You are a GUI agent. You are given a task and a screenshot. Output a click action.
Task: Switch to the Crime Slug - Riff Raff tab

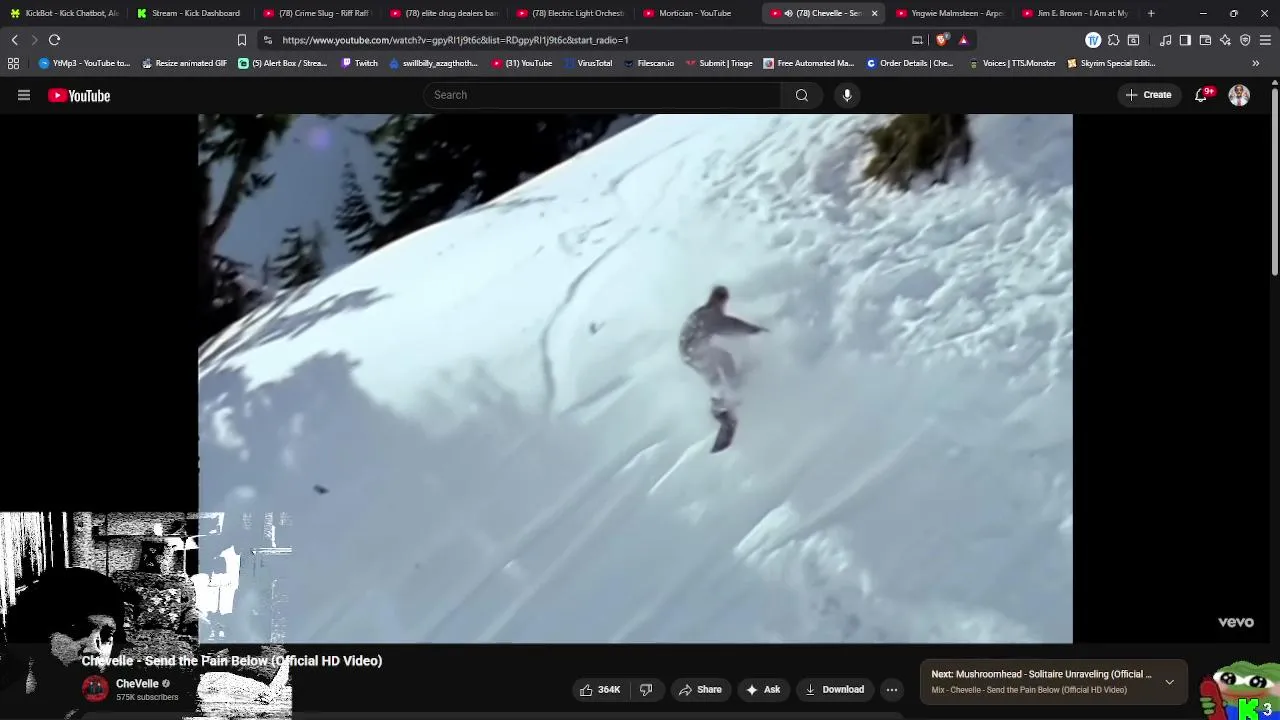coord(316,13)
